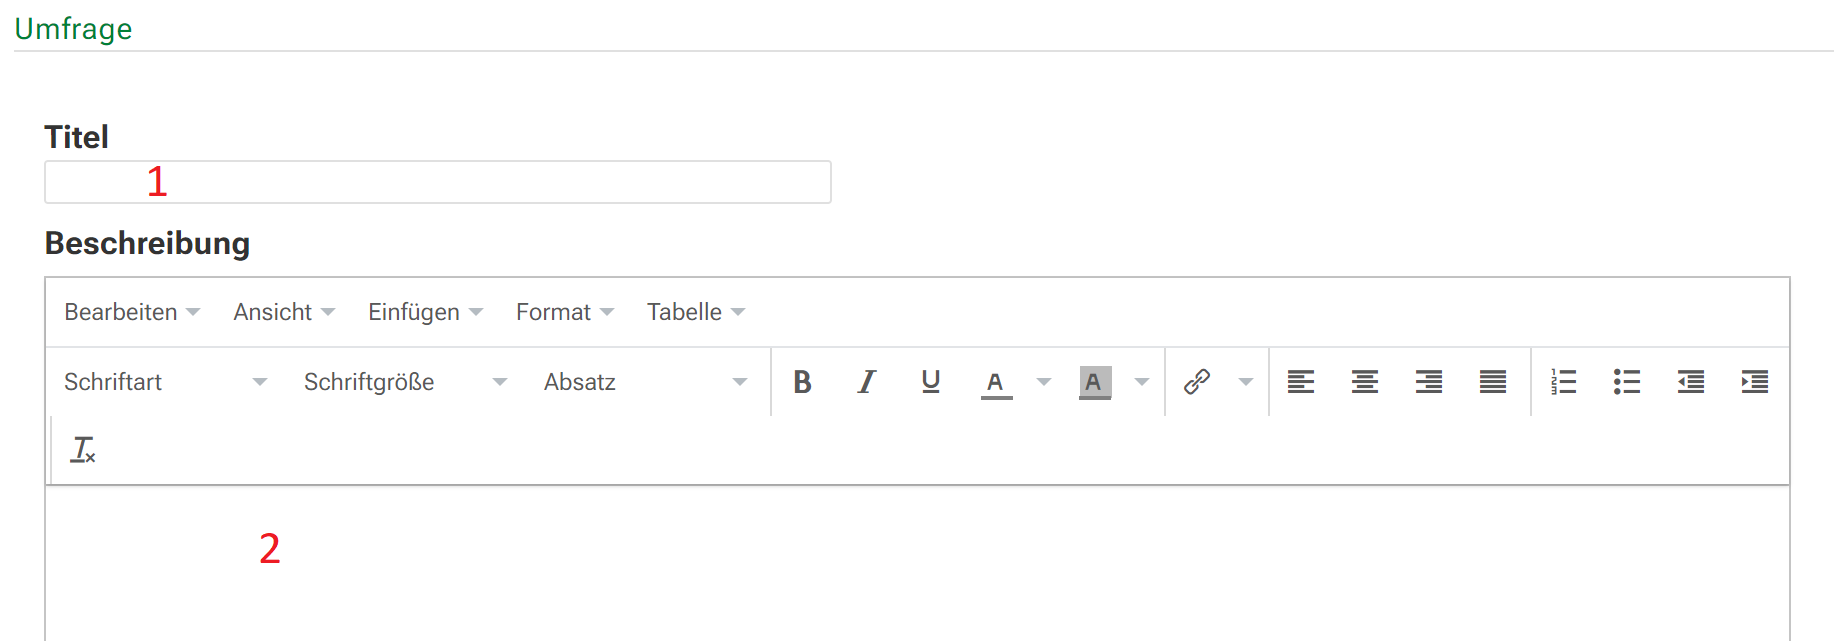Open the Schriftart font dropdown
This screenshot has width=1834, height=641.
click(x=165, y=382)
